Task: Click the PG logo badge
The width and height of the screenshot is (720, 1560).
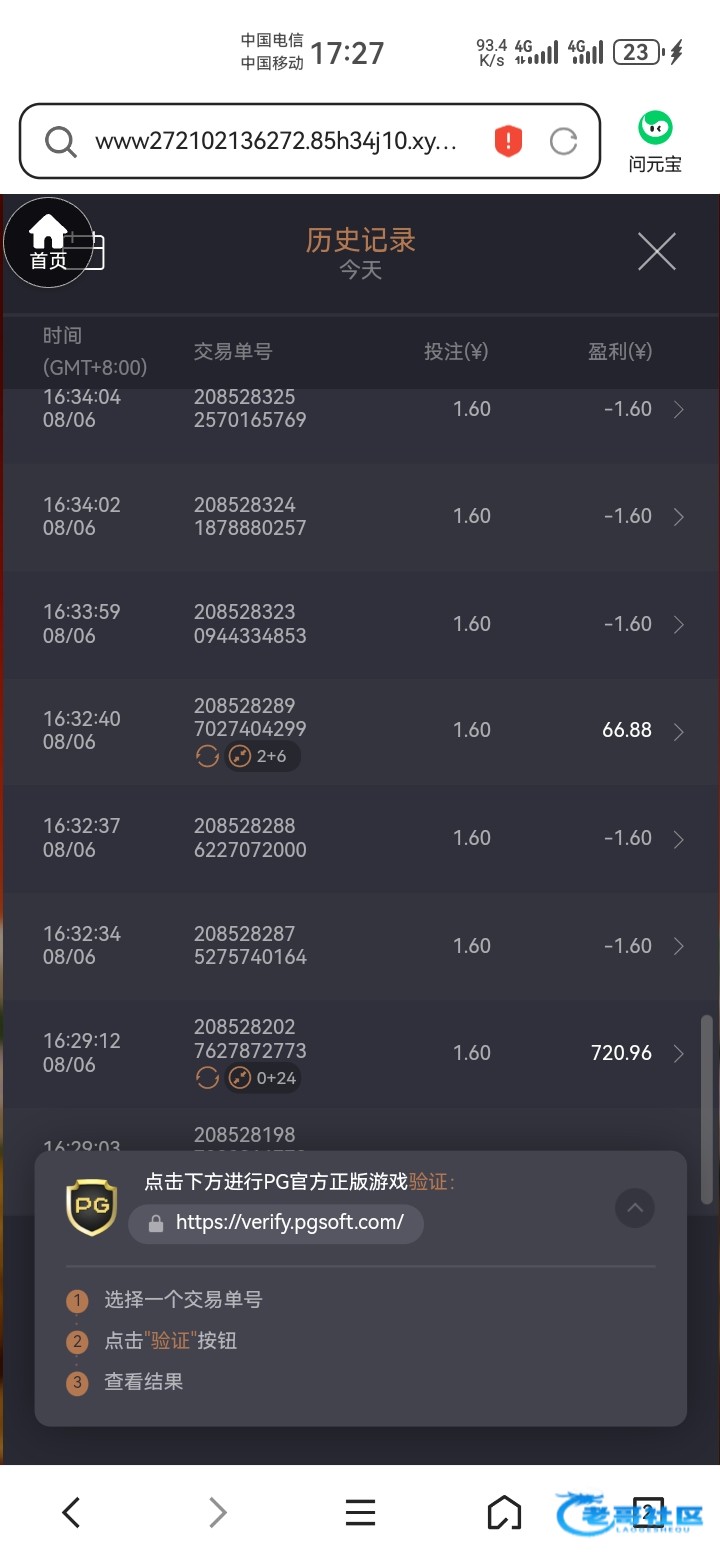Action: click(91, 1206)
